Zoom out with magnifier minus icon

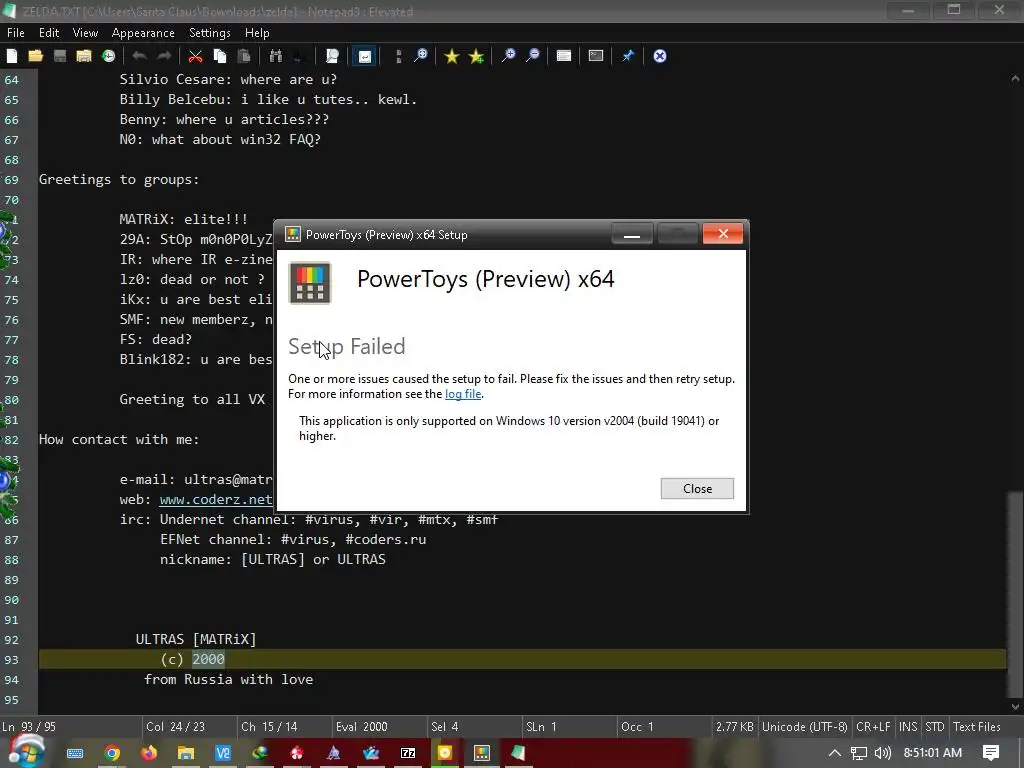click(533, 56)
